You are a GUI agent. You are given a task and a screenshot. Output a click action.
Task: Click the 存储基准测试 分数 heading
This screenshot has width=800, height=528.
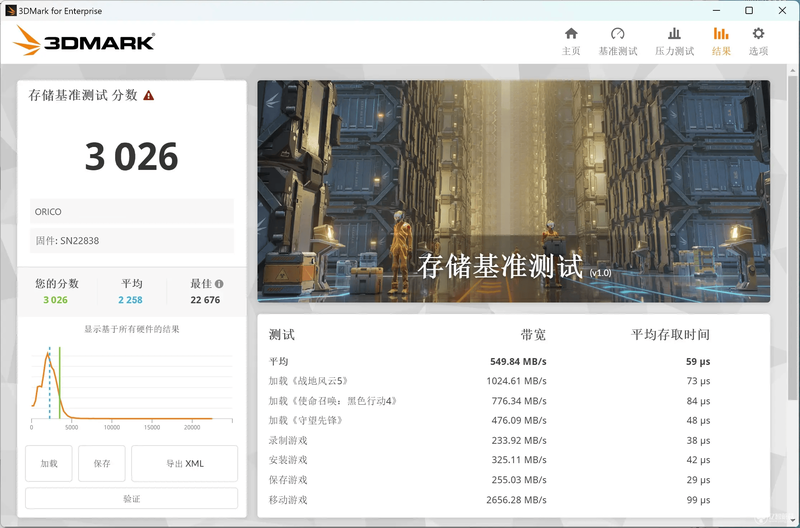(83, 95)
